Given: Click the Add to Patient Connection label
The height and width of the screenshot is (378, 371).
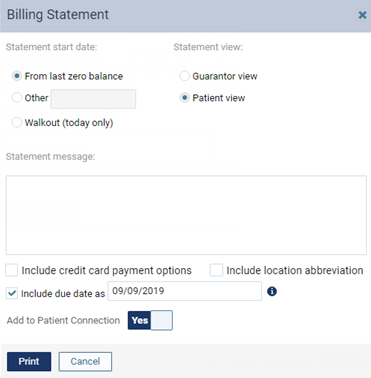Looking at the screenshot, I should (x=63, y=320).
